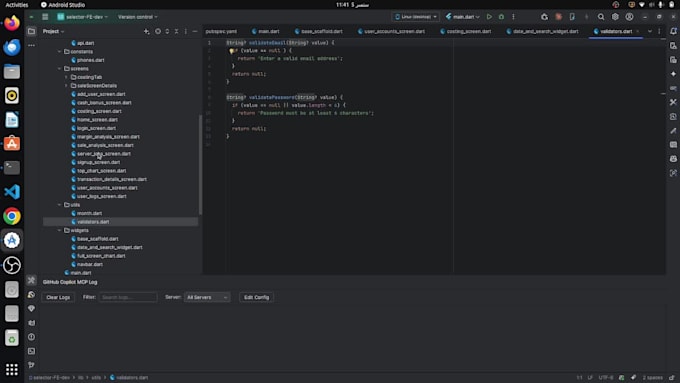Screen dimensions: 680x383
Task: Switch to base_scaffold.dart tab
Action: (318, 31)
